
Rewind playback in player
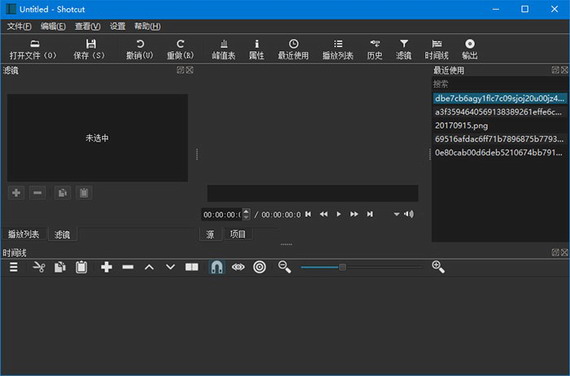point(324,214)
